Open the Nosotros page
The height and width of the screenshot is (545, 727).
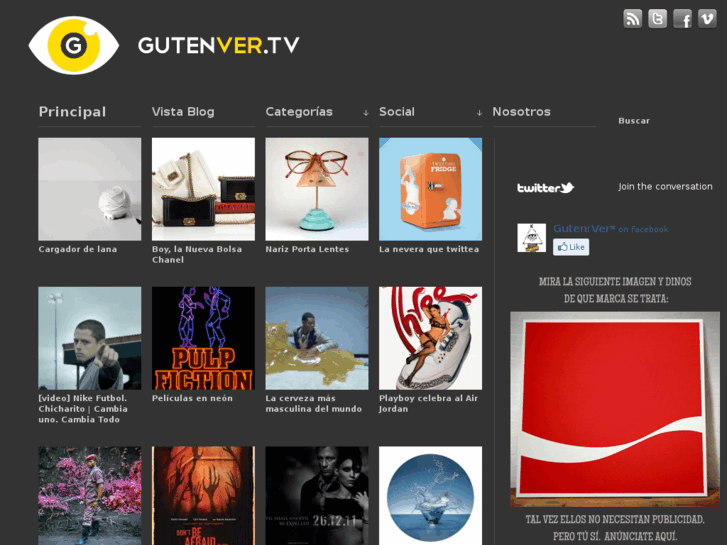(x=522, y=112)
